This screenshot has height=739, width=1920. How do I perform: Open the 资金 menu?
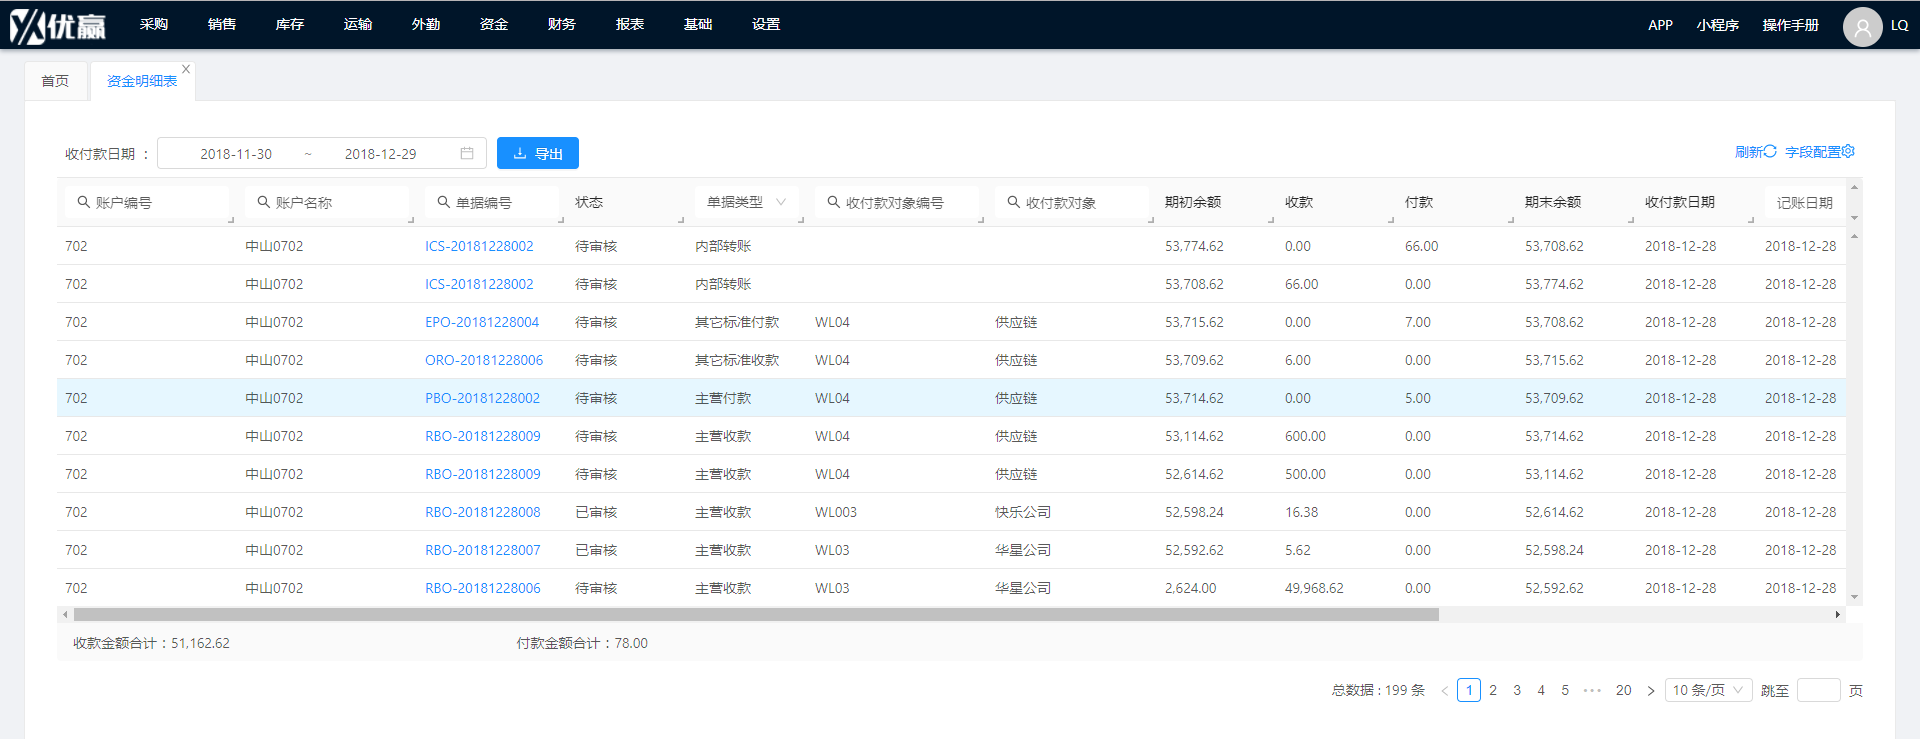tap(494, 24)
